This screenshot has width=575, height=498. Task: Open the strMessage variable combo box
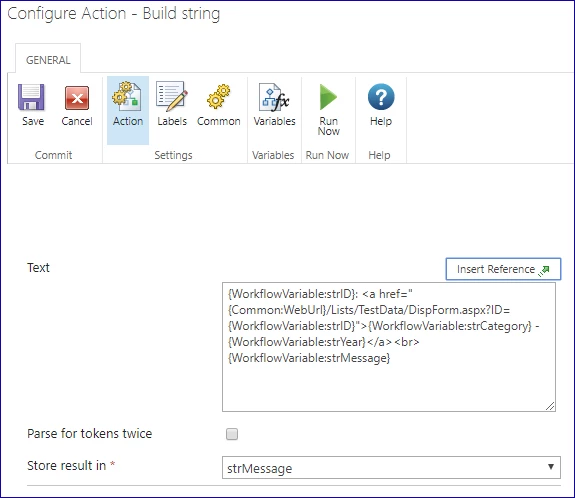click(x=391, y=468)
